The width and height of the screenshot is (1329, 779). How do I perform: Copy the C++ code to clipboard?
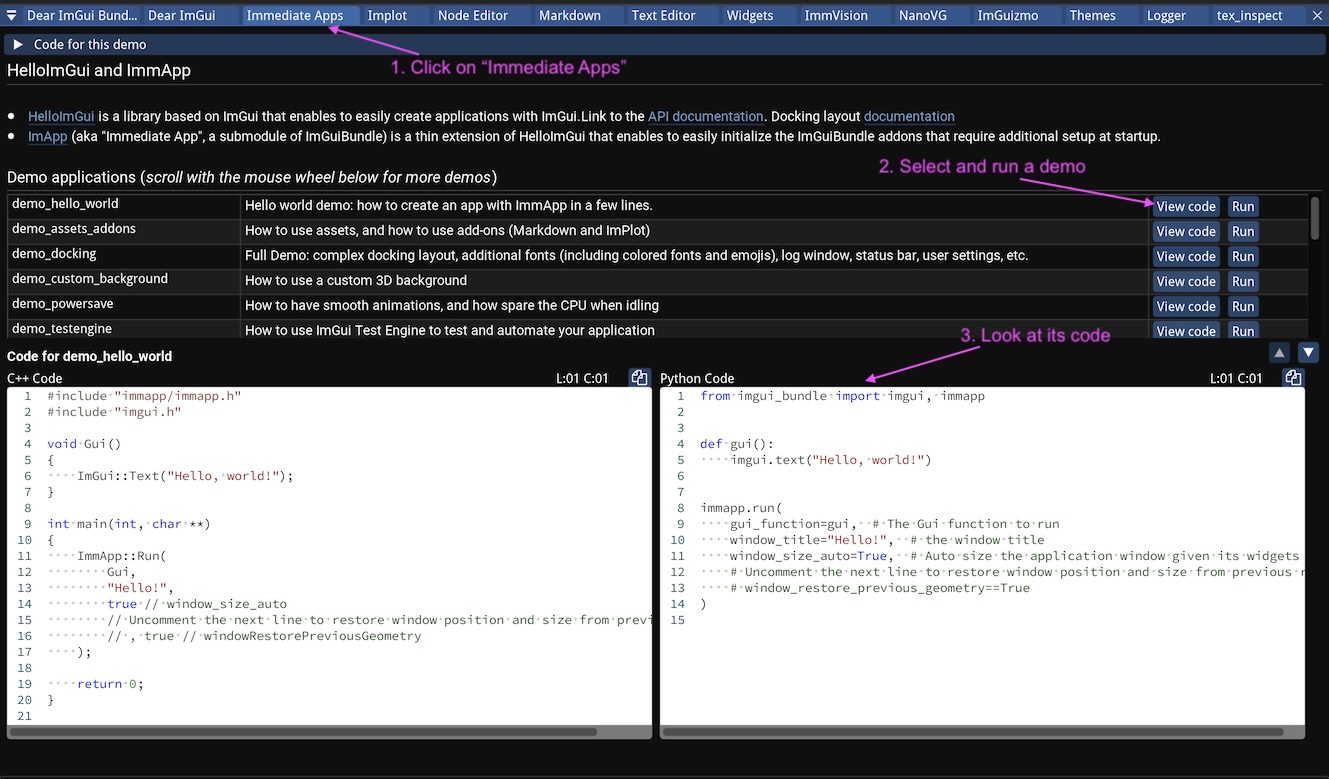point(638,377)
